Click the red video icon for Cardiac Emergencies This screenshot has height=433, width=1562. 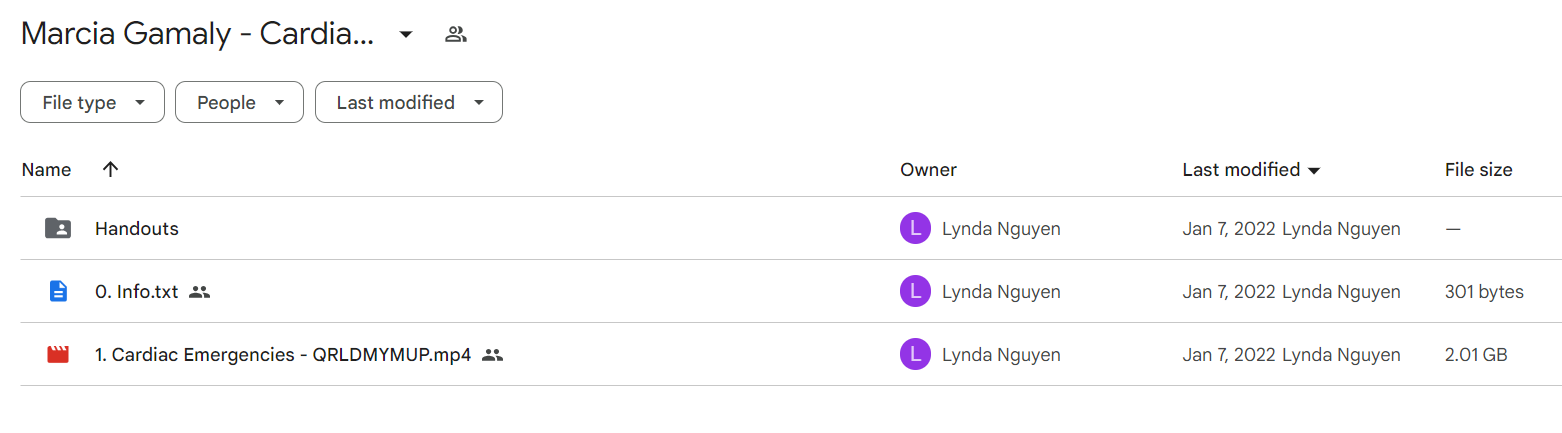coord(58,354)
